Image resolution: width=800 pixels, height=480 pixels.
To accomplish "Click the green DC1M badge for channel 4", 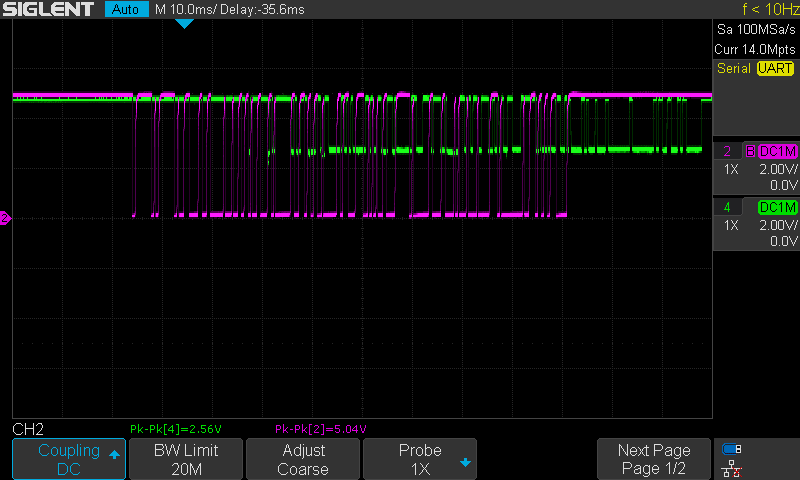I will tap(778, 207).
